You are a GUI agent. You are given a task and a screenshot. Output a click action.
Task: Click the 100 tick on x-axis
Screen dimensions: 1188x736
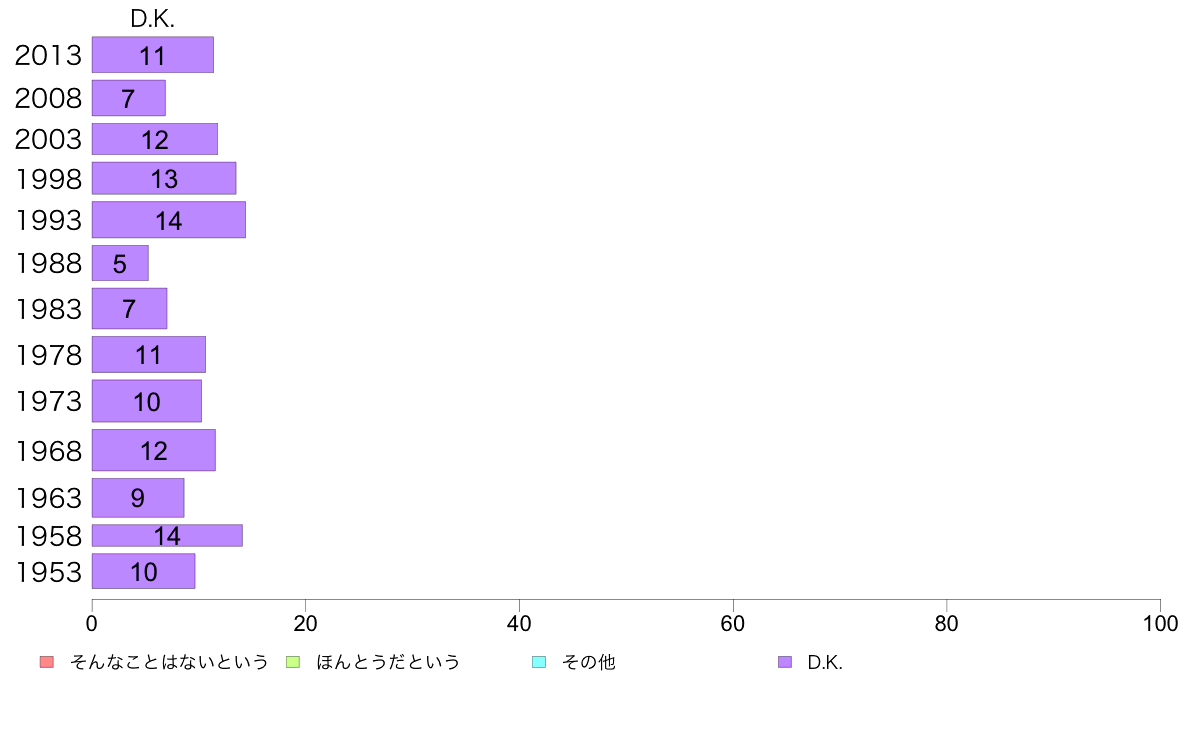1160,624
